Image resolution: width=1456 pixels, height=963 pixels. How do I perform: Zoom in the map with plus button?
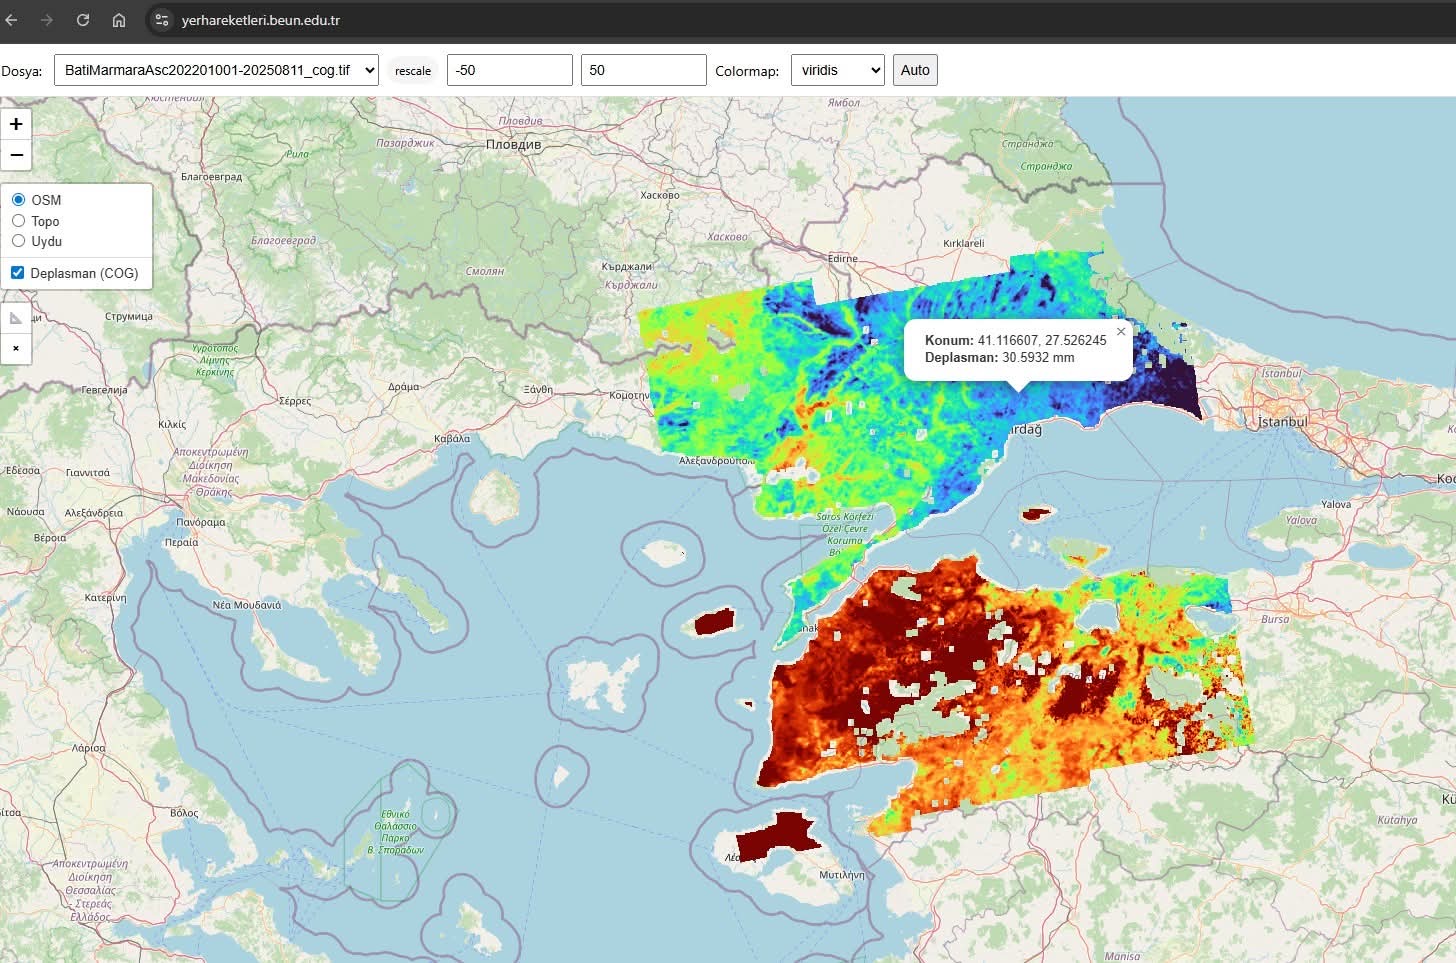(16, 124)
